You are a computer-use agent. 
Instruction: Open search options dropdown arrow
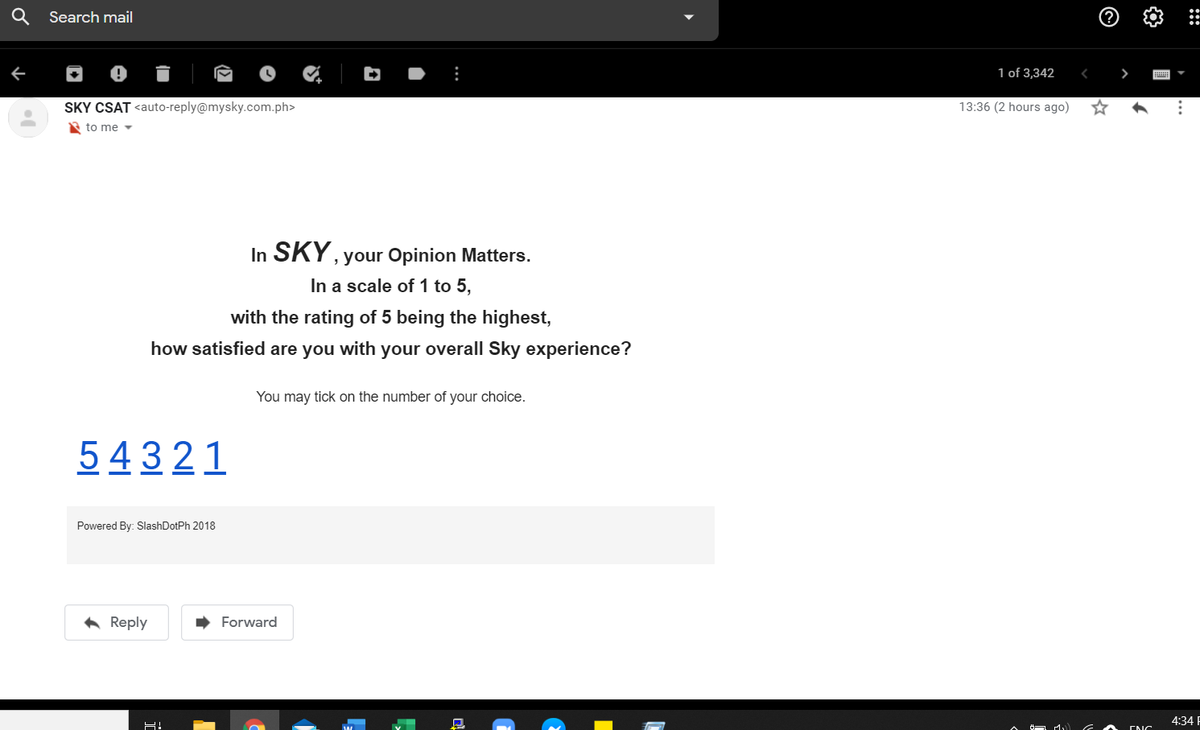(687, 17)
